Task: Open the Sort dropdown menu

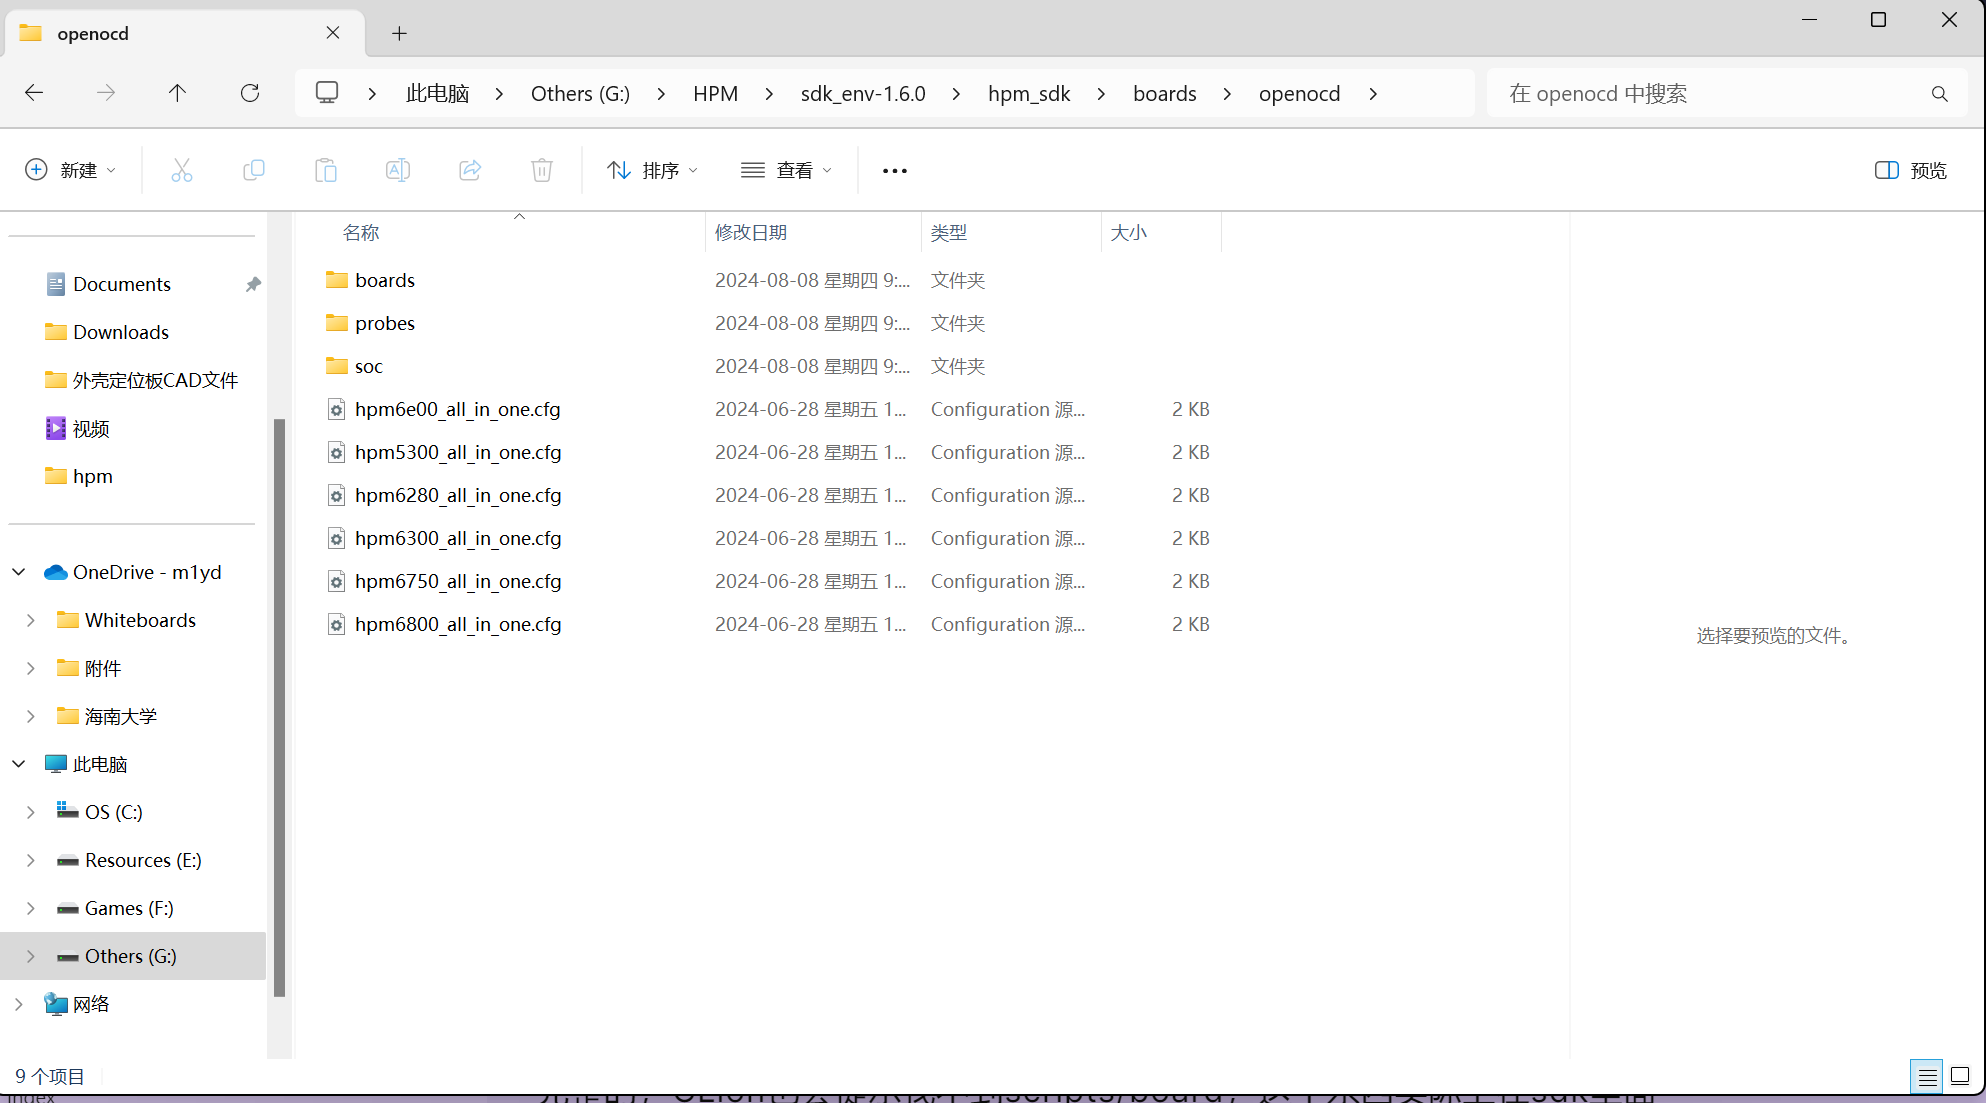Action: point(652,170)
